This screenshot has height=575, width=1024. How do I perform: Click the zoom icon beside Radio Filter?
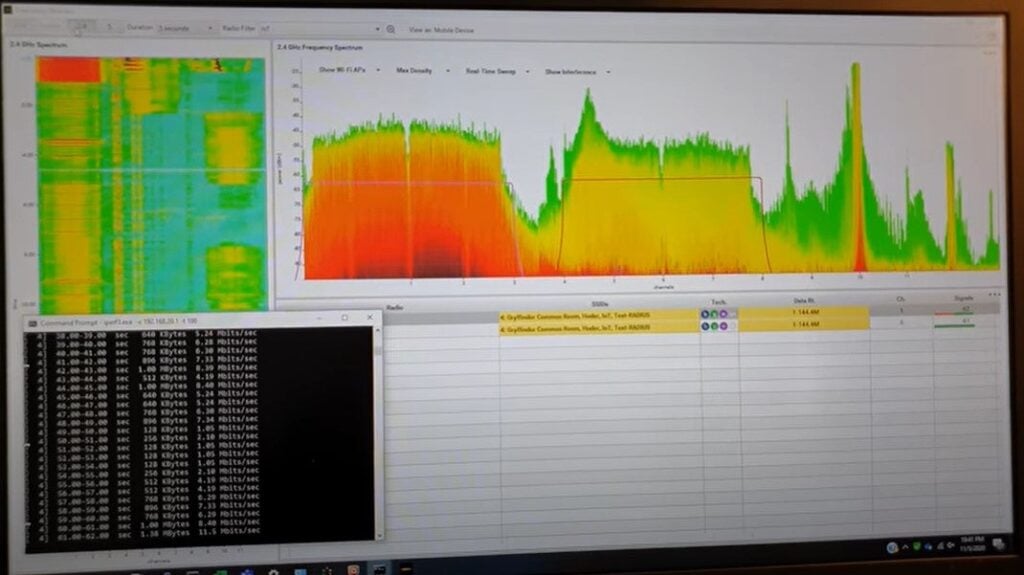[x=391, y=29]
